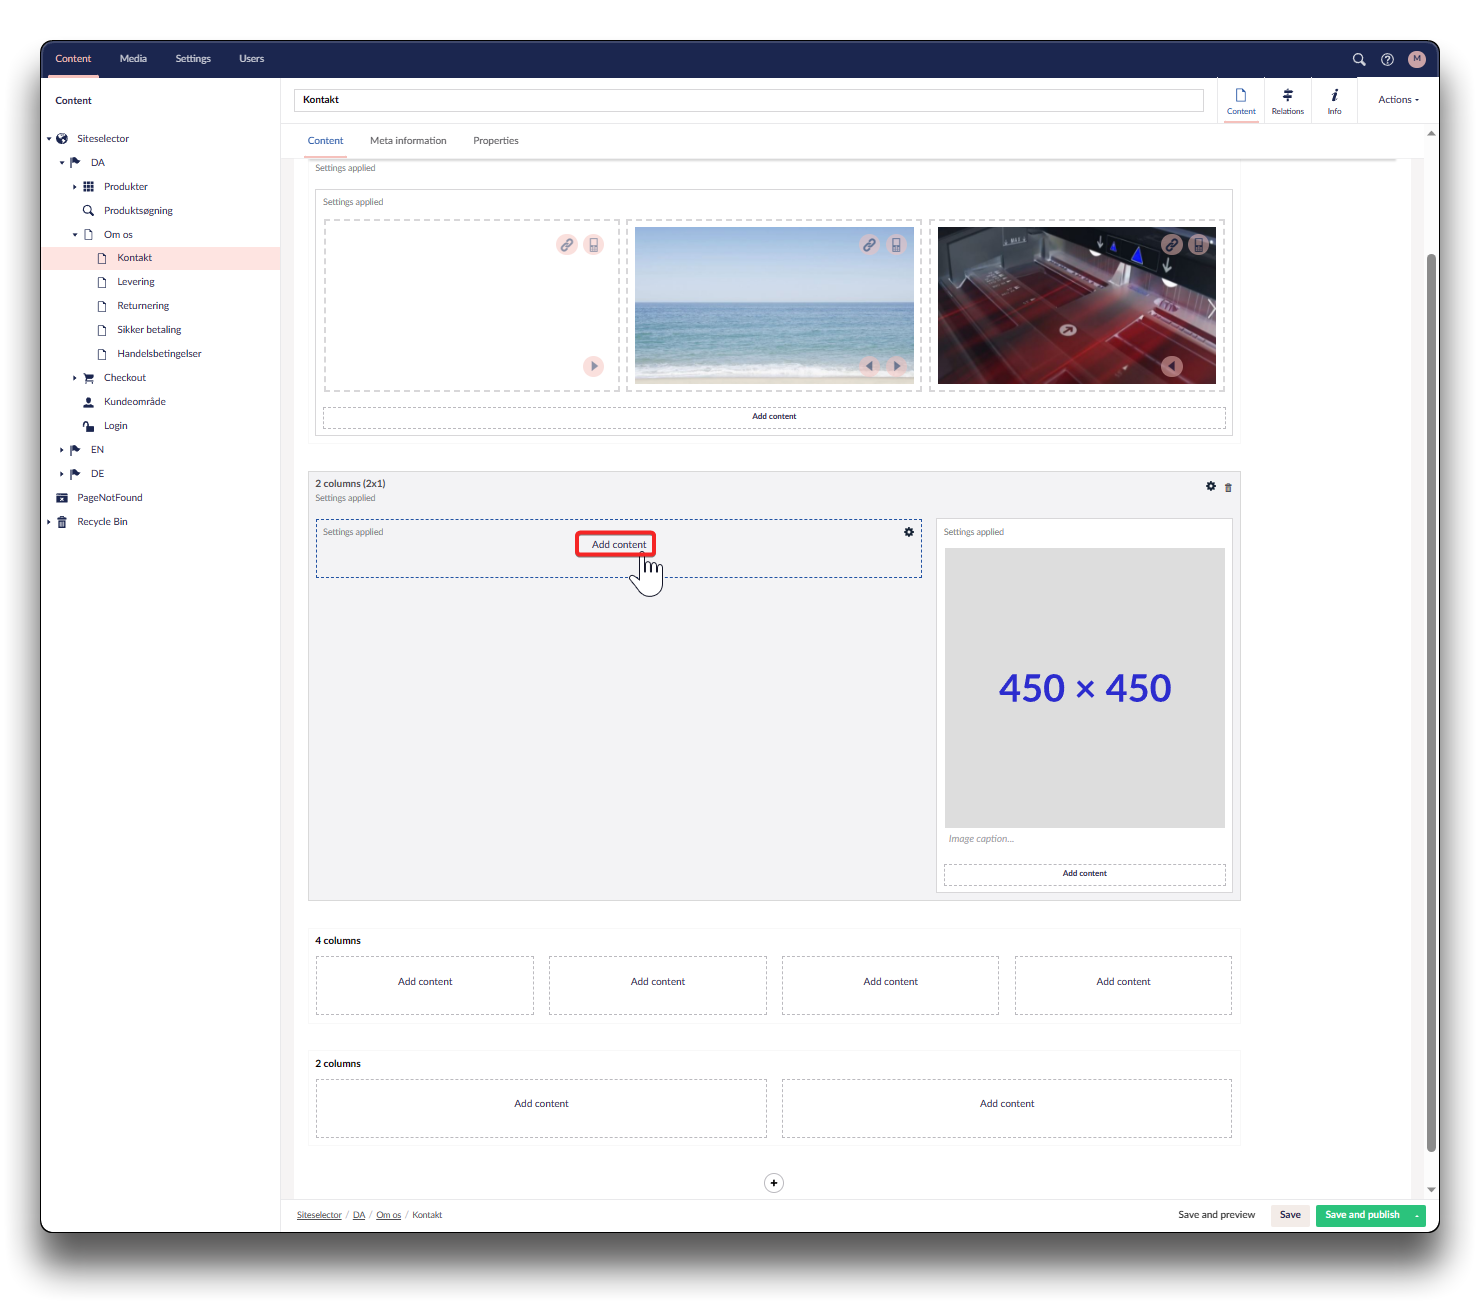Click the grid icon beside Produkter
This screenshot has width=1480, height=1305.
(88, 187)
